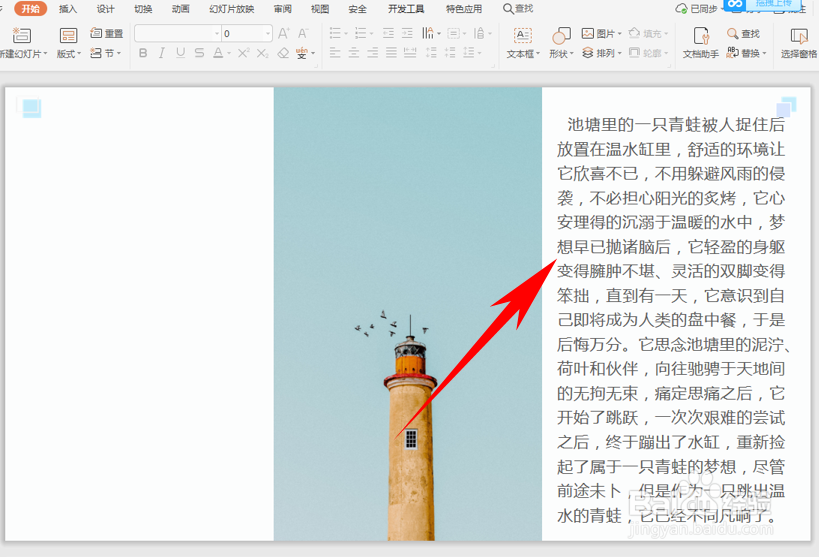Click the Text vertical alignment icon

click(x=453, y=33)
